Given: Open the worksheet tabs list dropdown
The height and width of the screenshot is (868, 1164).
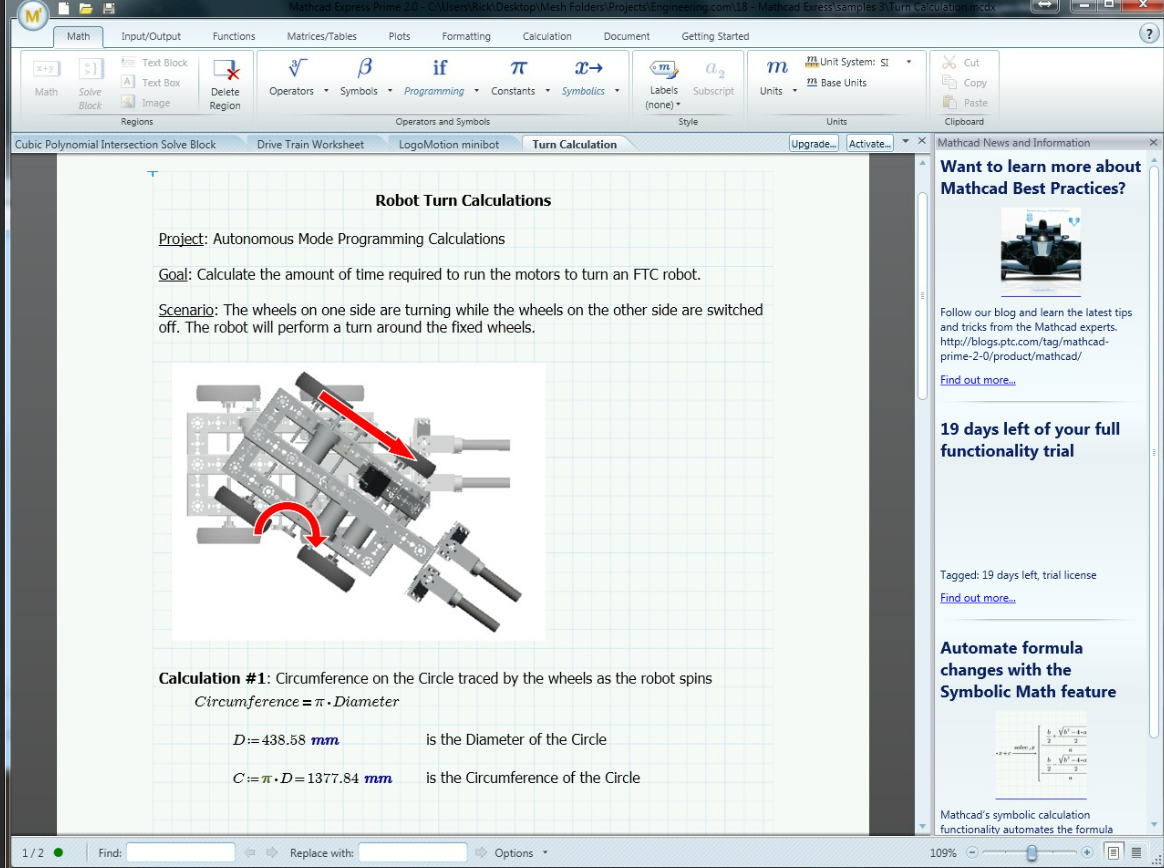Looking at the screenshot, I should pos(906,141).
